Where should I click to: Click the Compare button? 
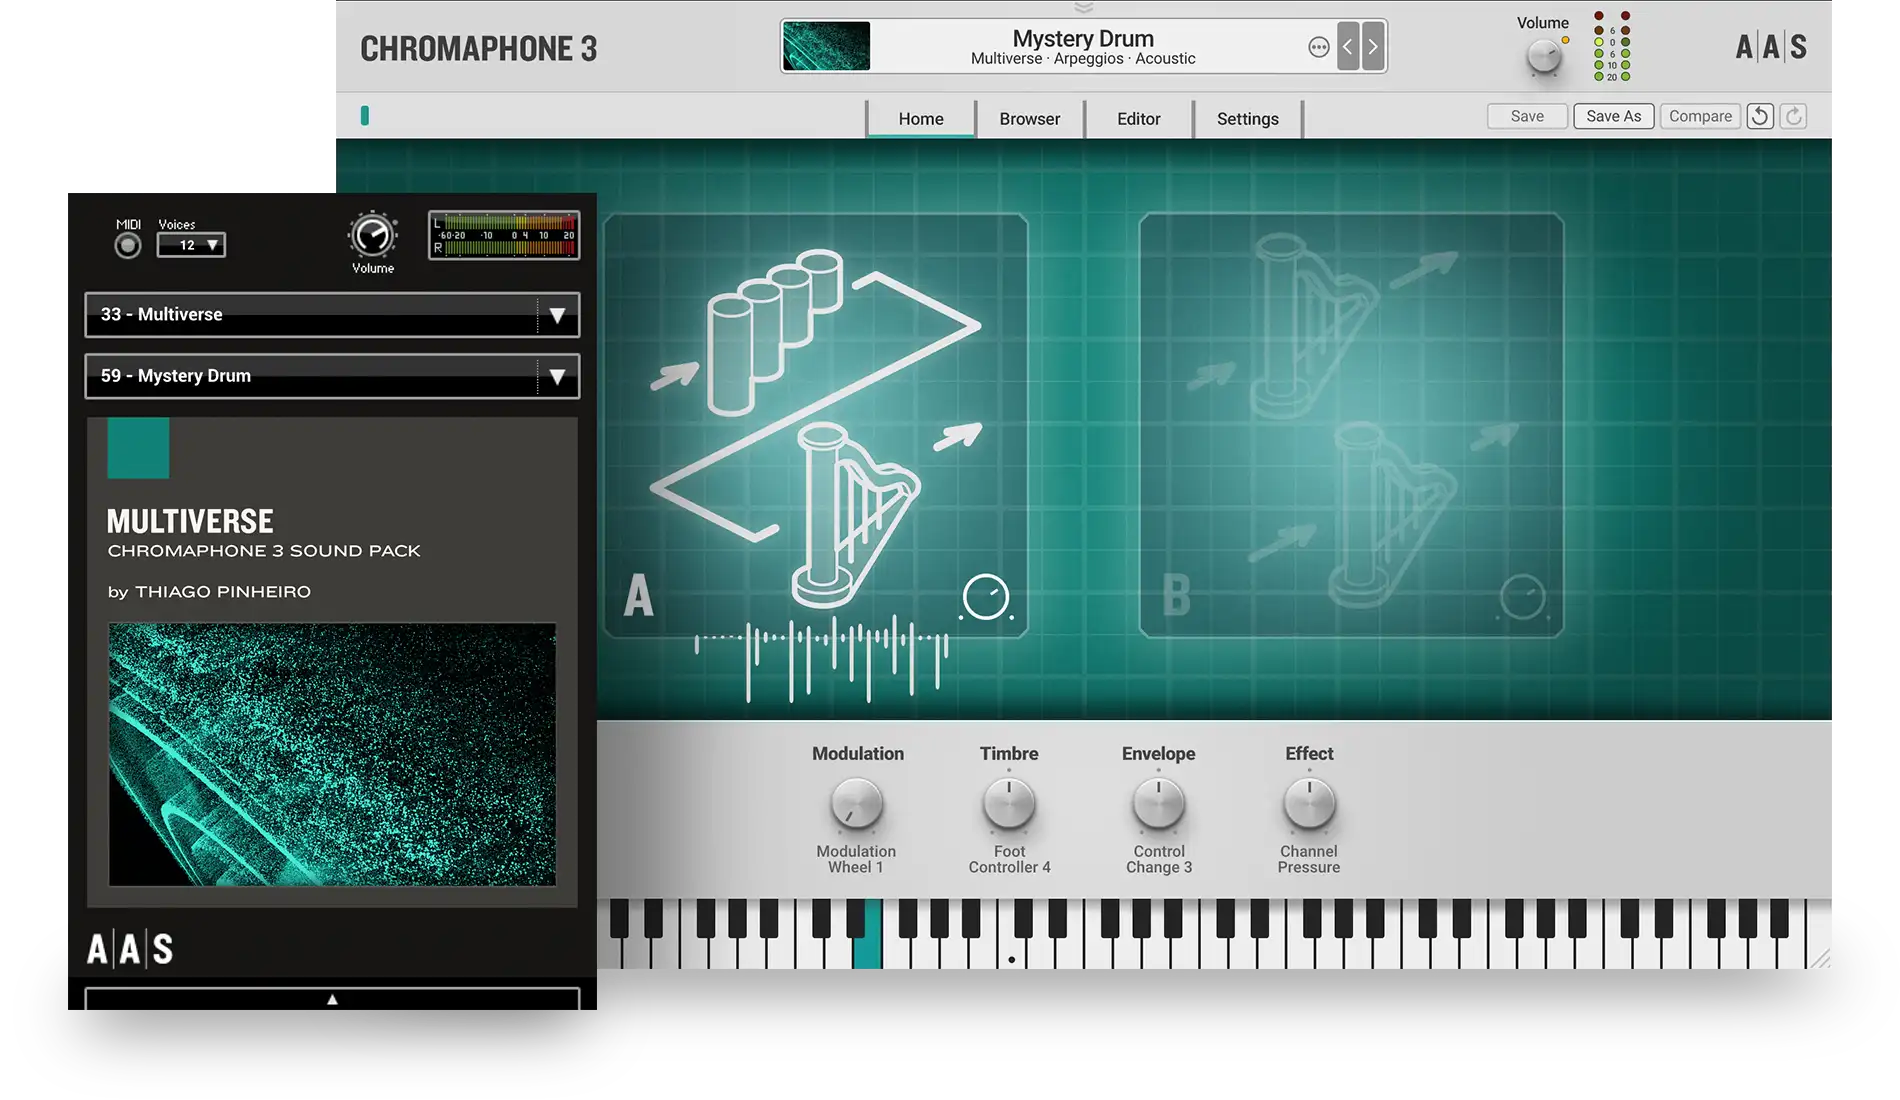(x=1700, y=115)
